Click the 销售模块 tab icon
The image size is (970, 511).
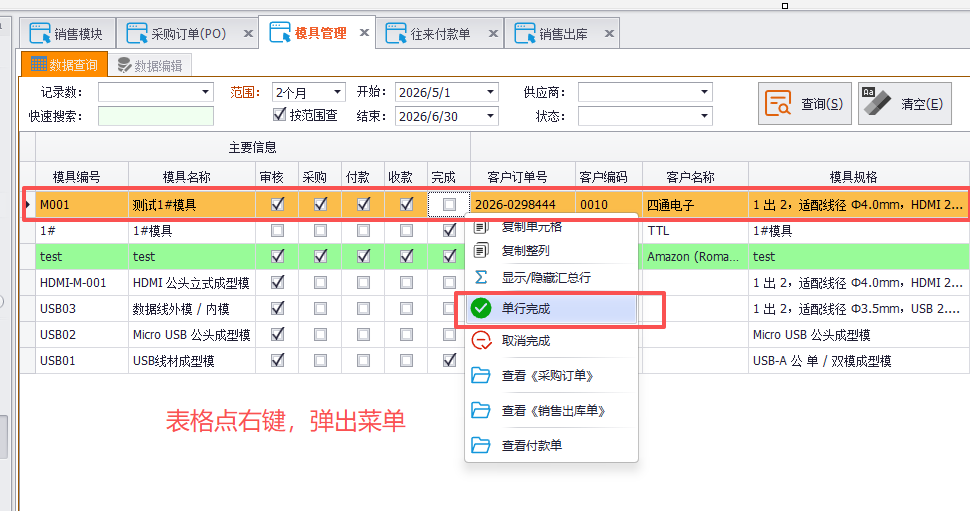tap(40, 33)
